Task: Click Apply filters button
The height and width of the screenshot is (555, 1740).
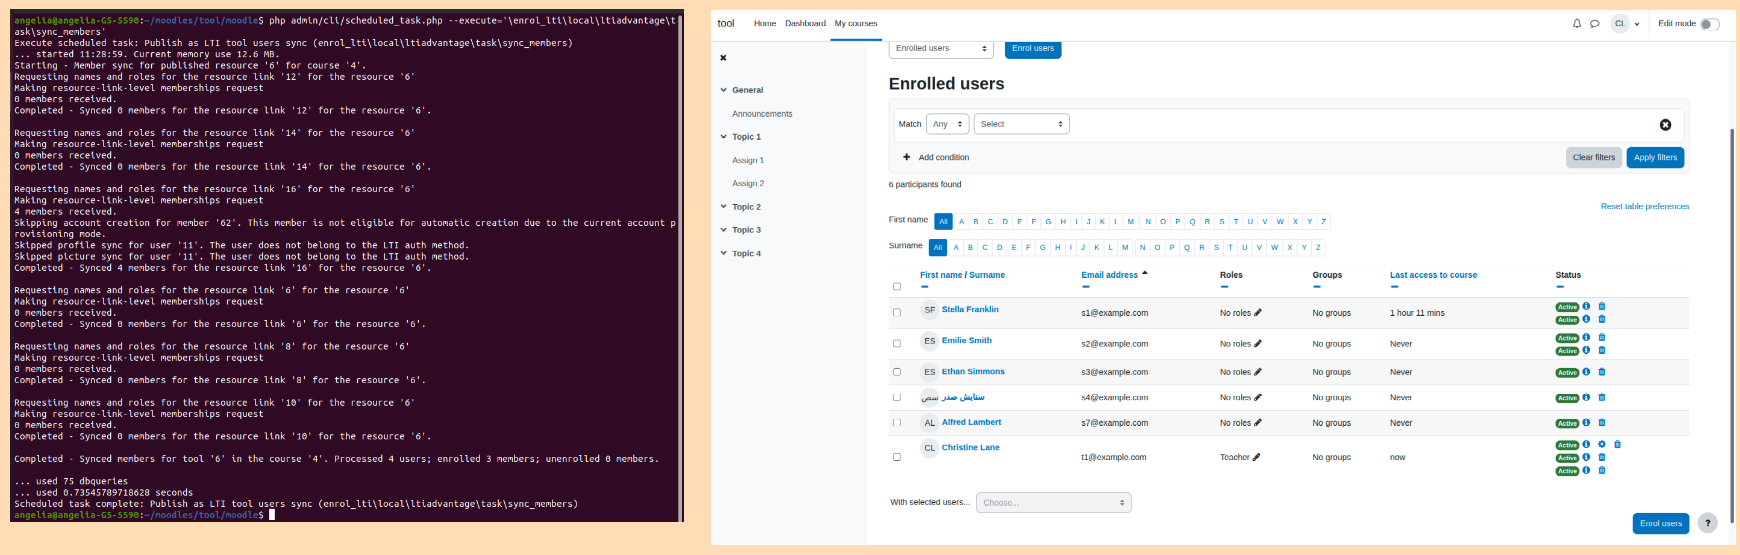Action: click(x=1655, y=157)
